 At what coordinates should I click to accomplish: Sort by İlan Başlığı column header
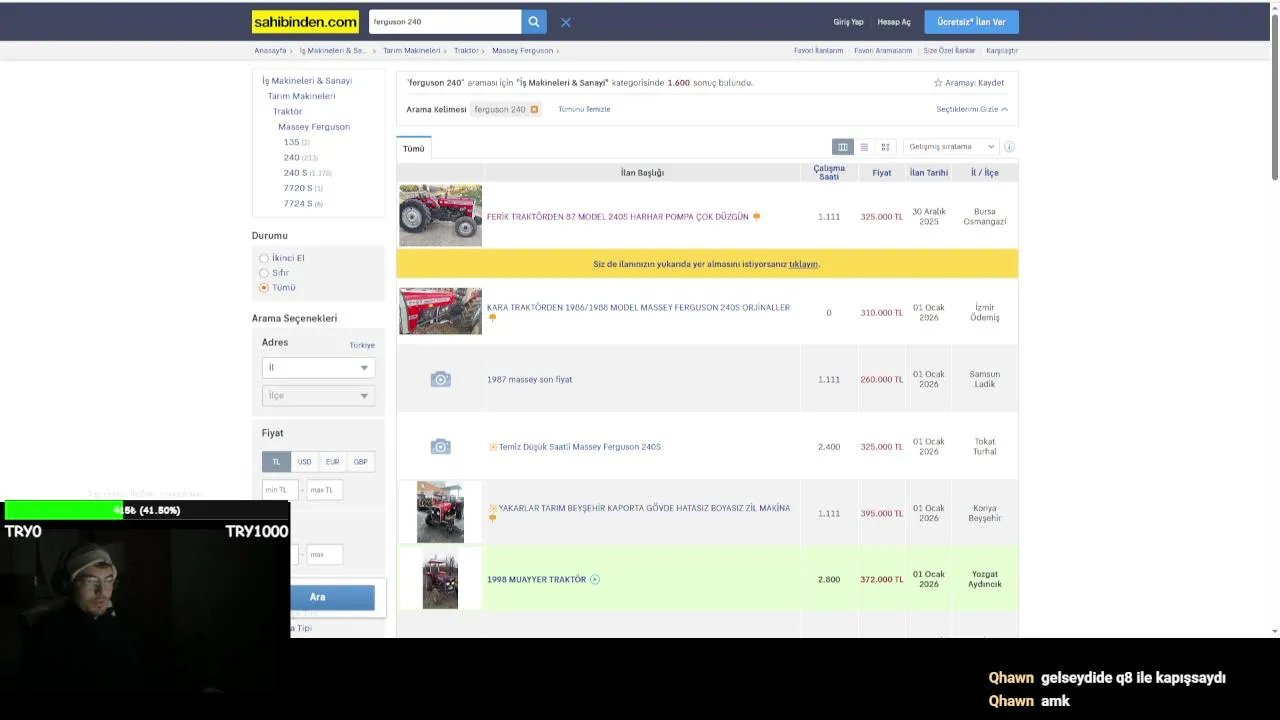[x=642, y=173]
